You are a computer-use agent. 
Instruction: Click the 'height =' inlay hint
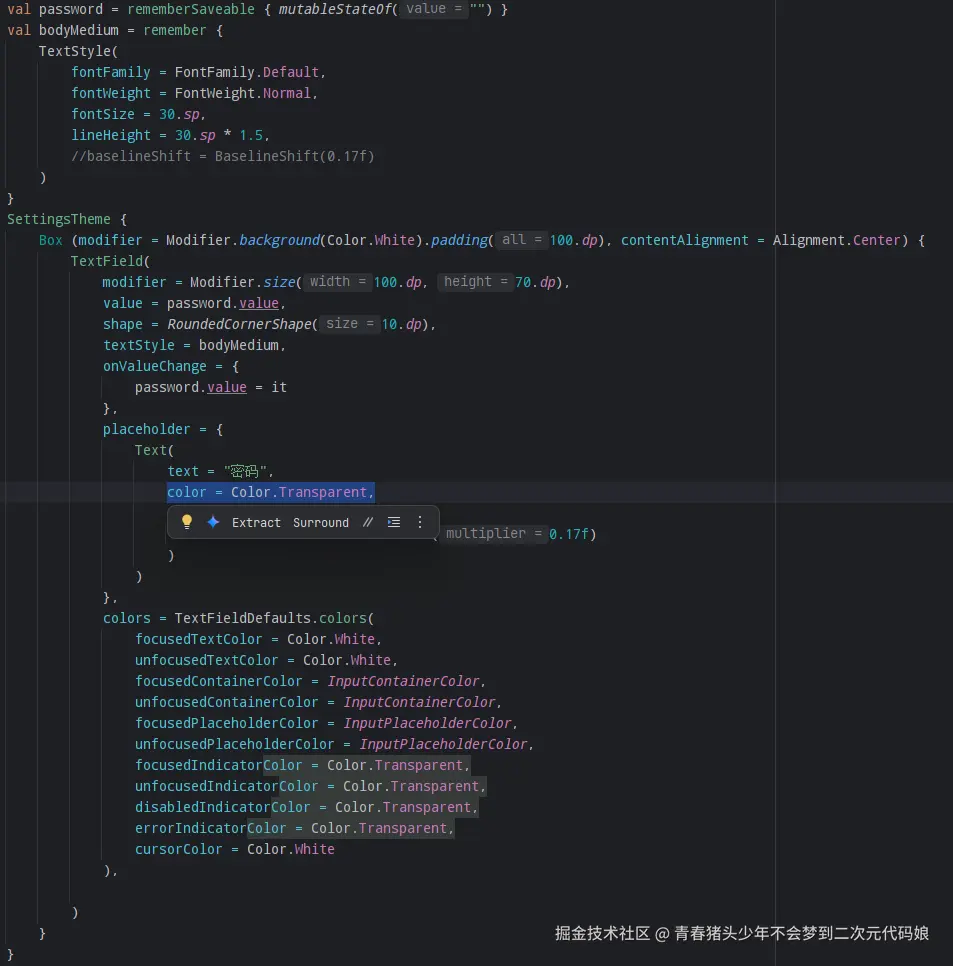coord(475,282)
